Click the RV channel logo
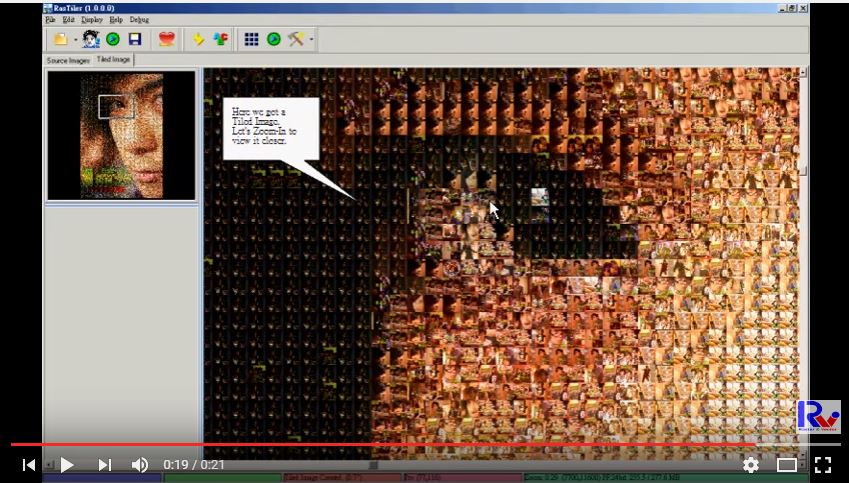This screenshot has width=849, height=483. point(819,416)
